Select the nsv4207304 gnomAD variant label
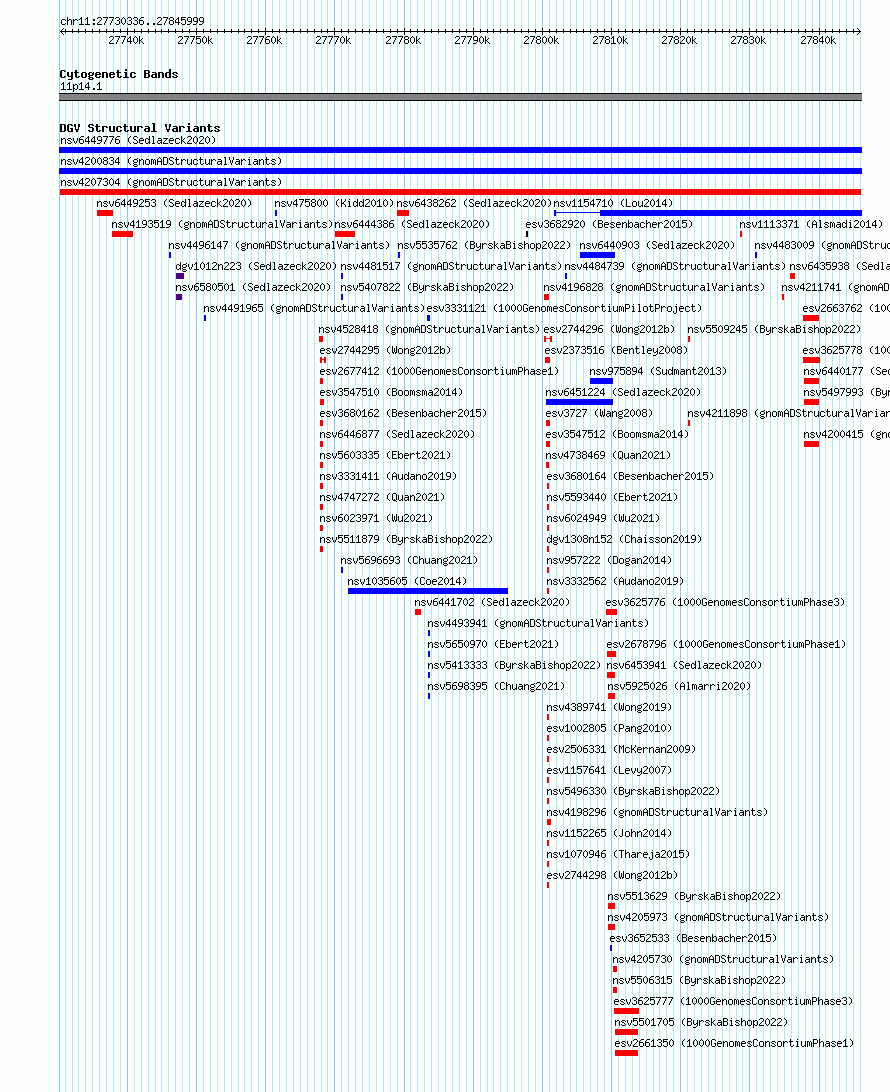 (x=171, y=182)
